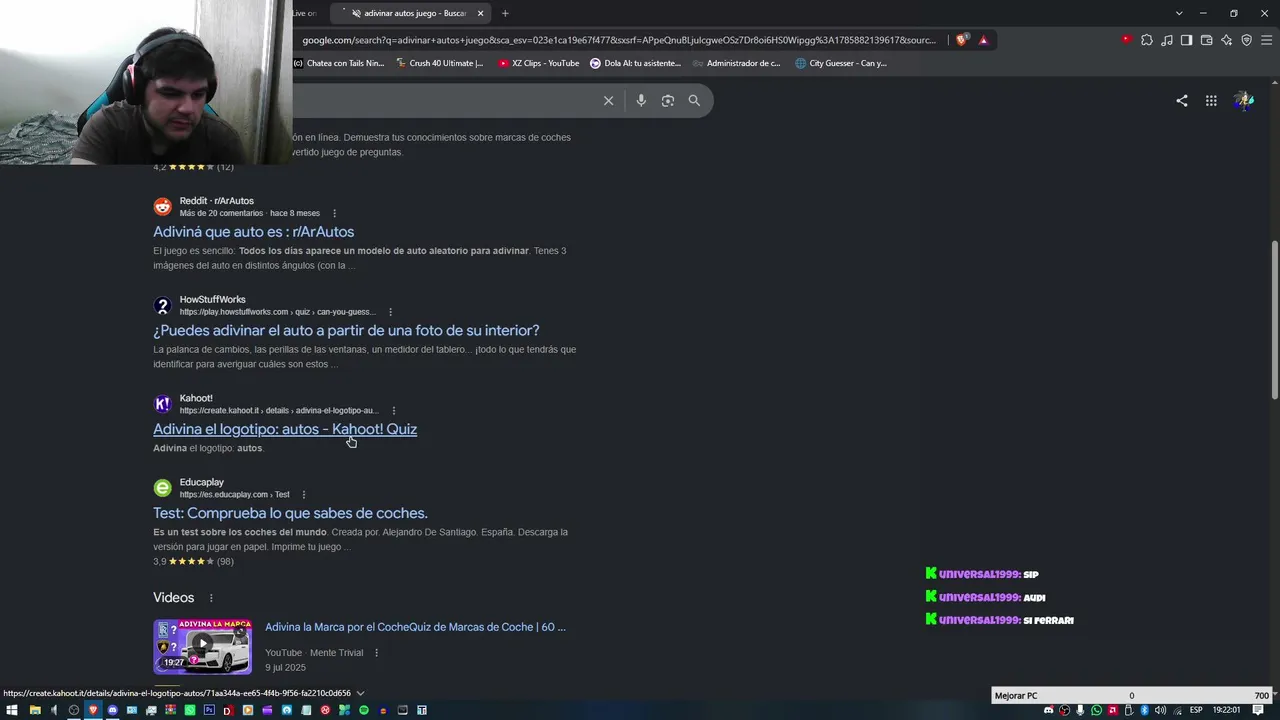This screenshot has width=1280, height=720.
Task: Click the Reddit site icon
Action: (x=162, y=207)
